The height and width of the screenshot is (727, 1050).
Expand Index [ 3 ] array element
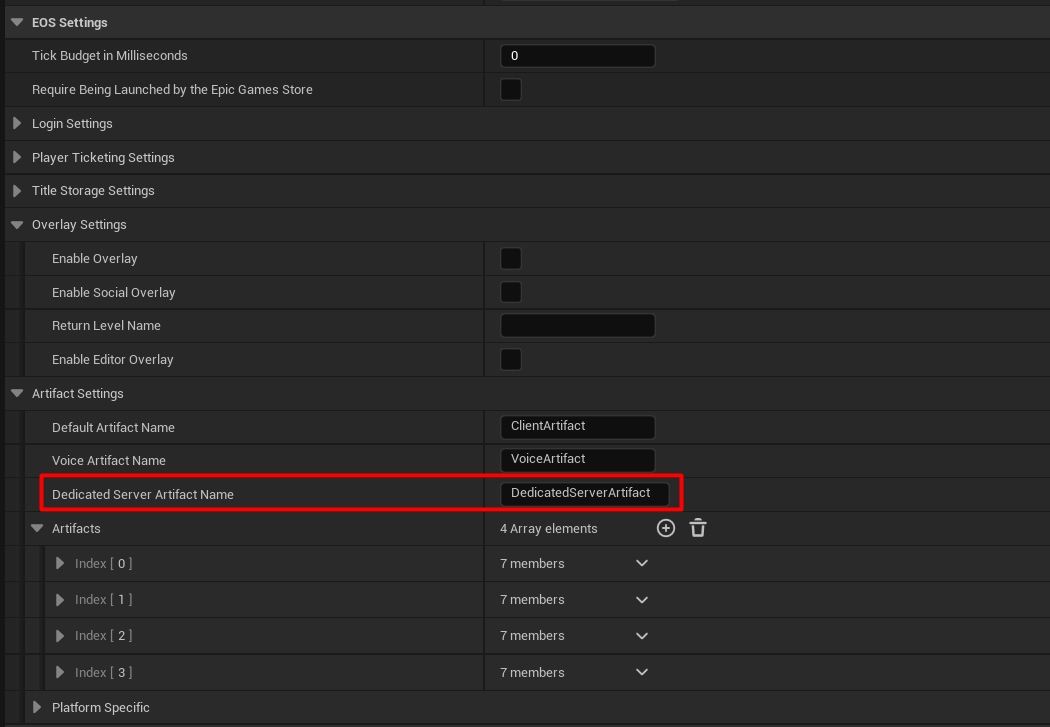pos(61,672)
